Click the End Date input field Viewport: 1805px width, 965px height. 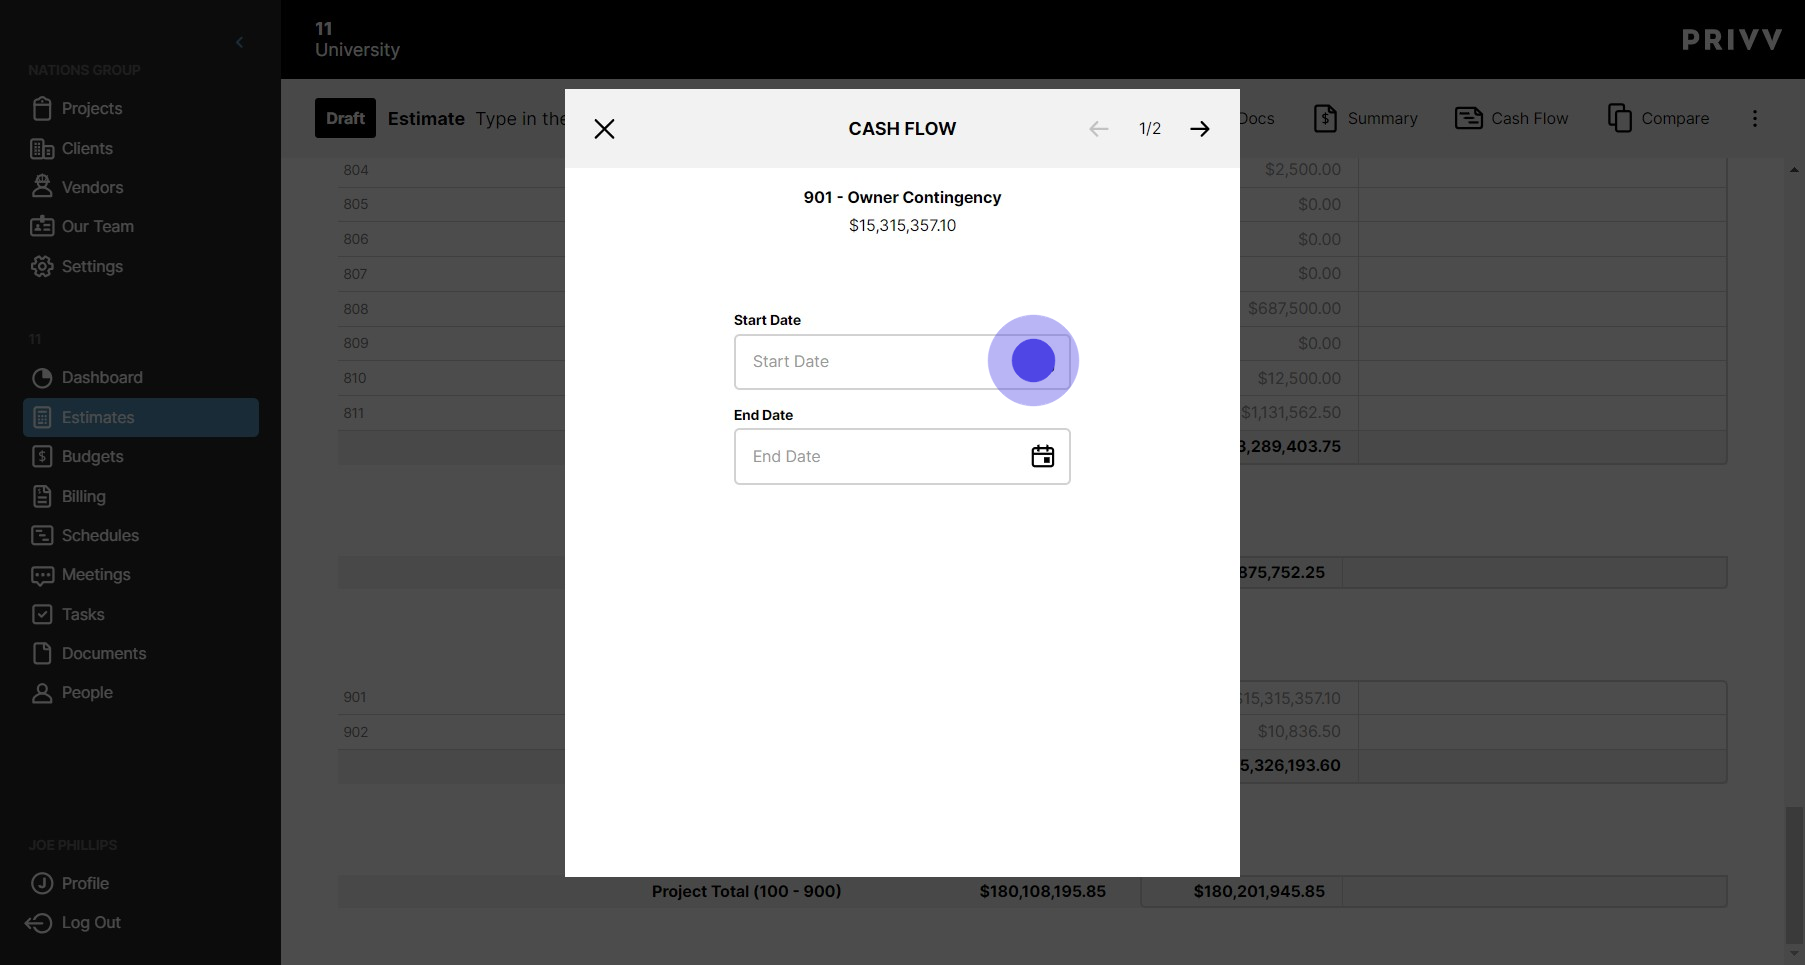coord(902,457)
